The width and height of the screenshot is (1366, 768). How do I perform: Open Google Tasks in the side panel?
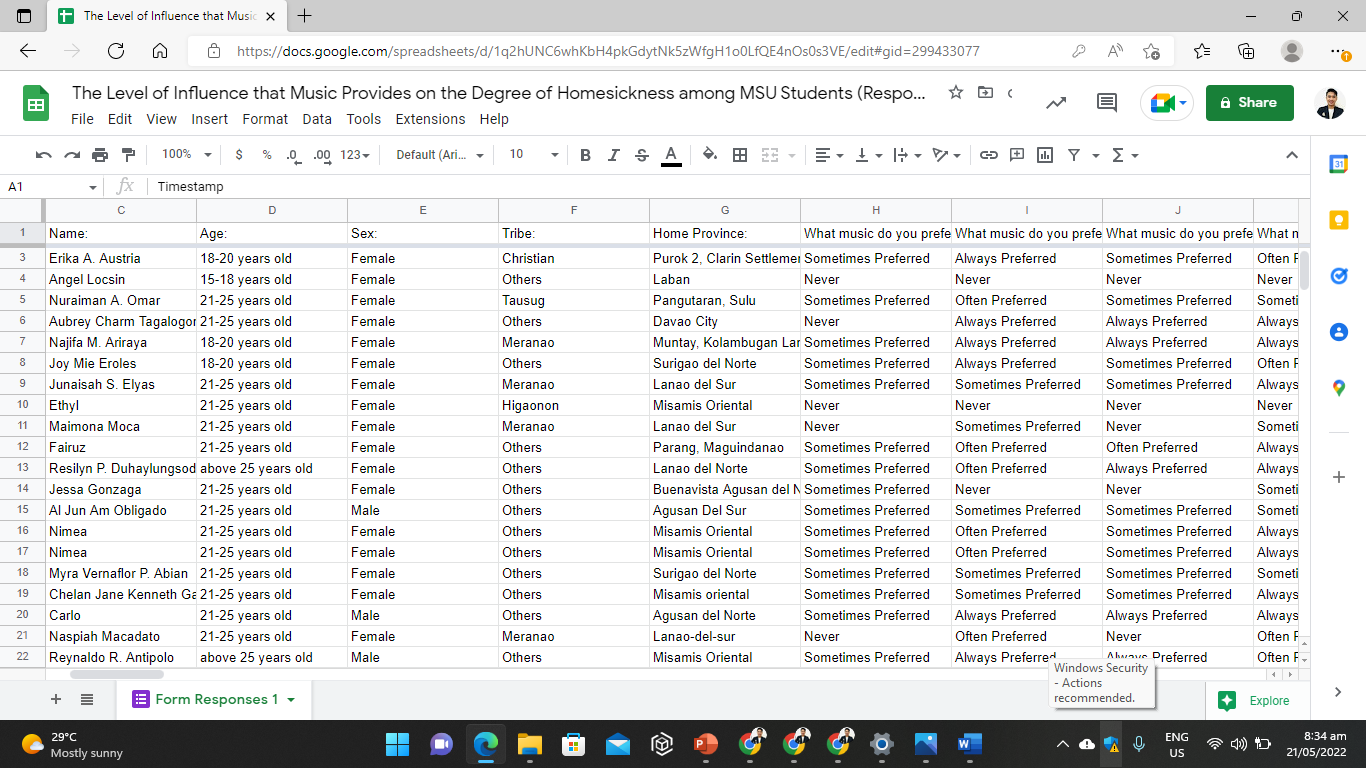(x=1339, y=276)
